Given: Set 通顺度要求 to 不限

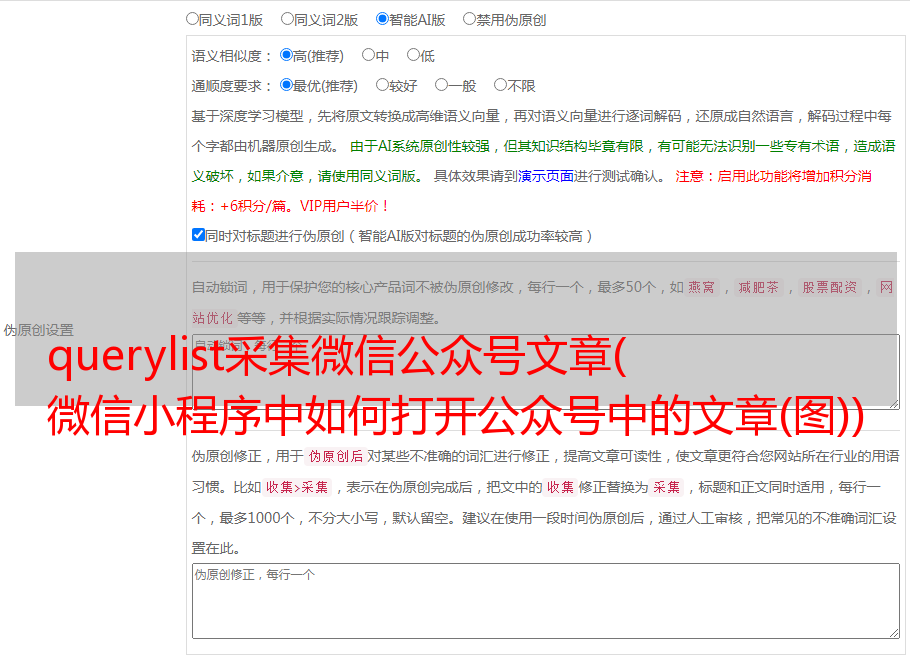Looking at the screenshot, I should [500, 85].
